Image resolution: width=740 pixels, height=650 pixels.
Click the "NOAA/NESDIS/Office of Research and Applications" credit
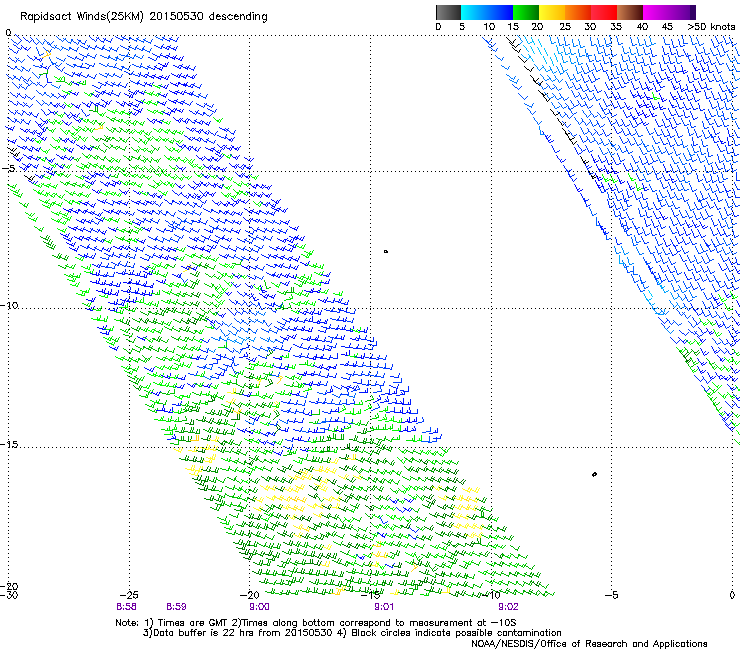coord(589,644)
